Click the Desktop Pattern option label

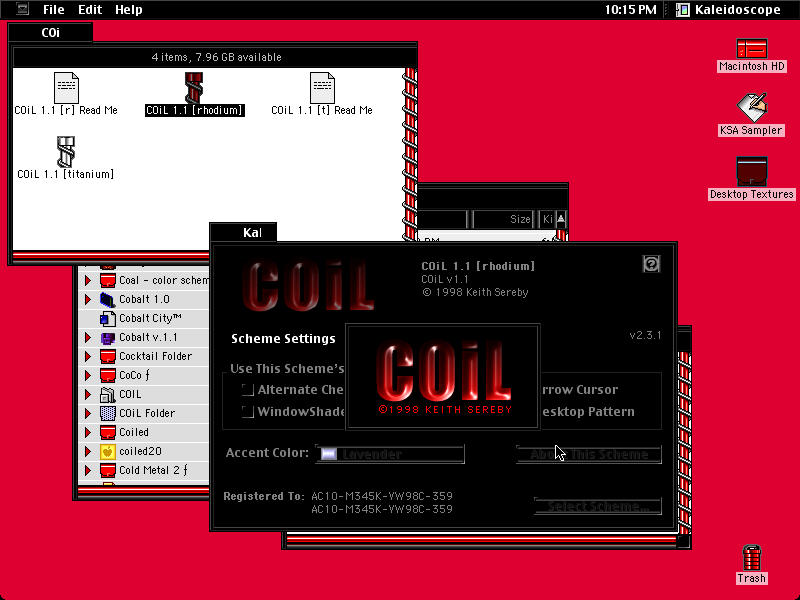(x=588, y=412)
